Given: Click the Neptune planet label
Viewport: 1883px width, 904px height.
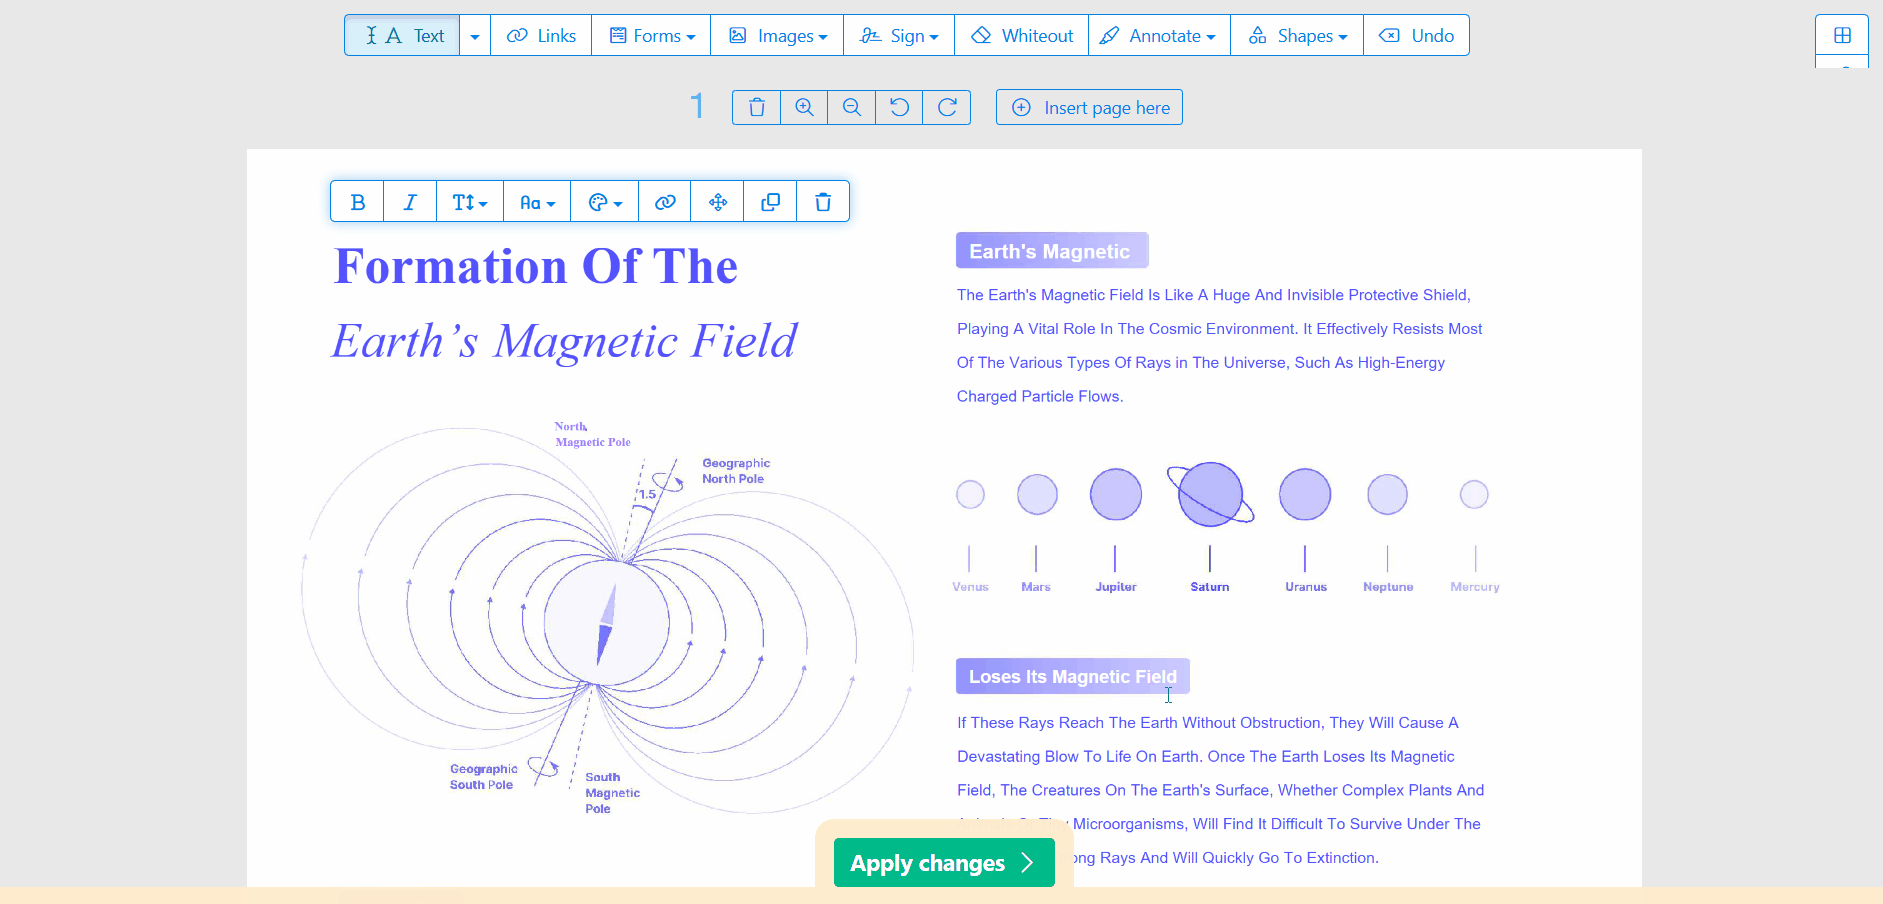Looking at the screenshot, I should point(1388,587).
